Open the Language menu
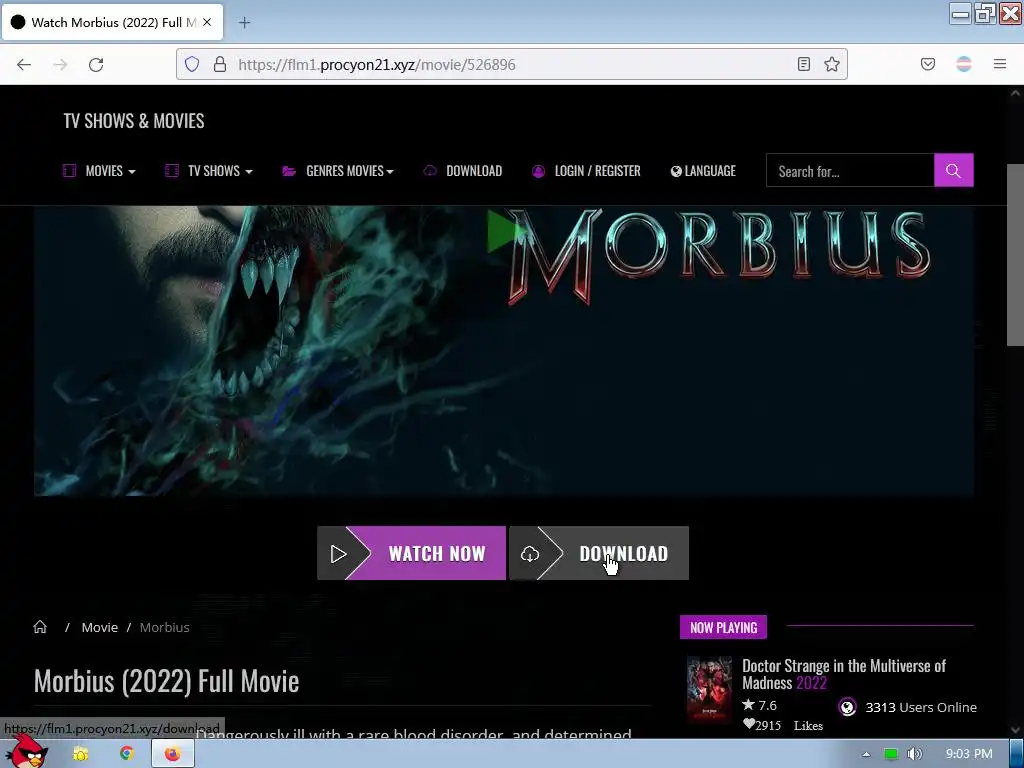The height and width of the screenshot is (768, 1024). point(703,171)
